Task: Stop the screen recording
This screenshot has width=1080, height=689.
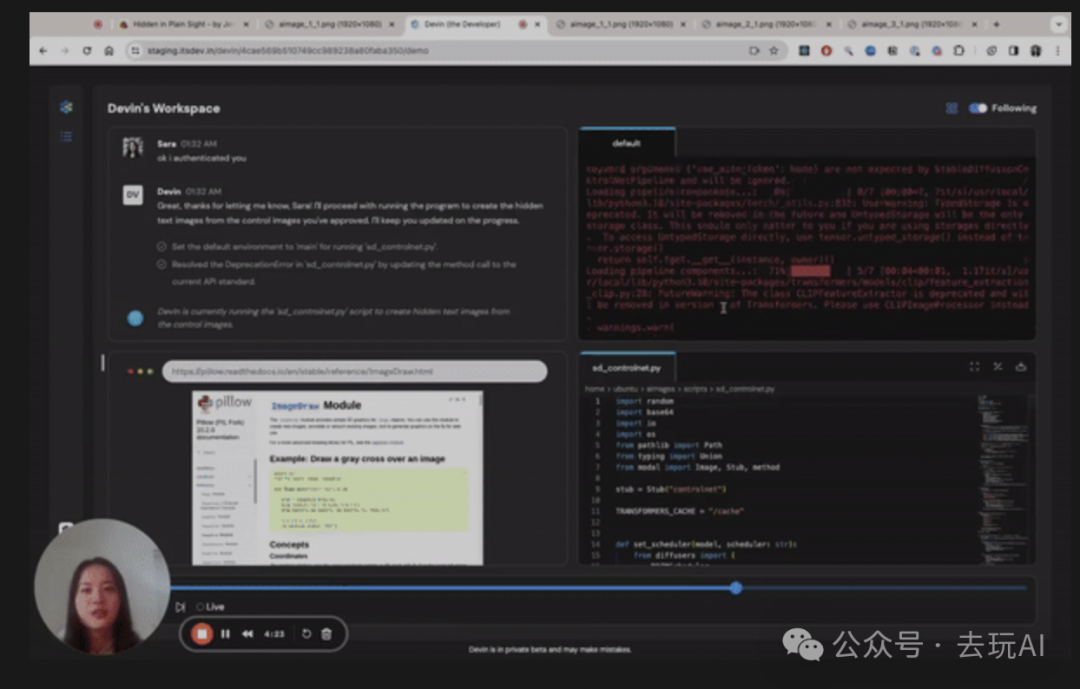Action: coord(202,634)
